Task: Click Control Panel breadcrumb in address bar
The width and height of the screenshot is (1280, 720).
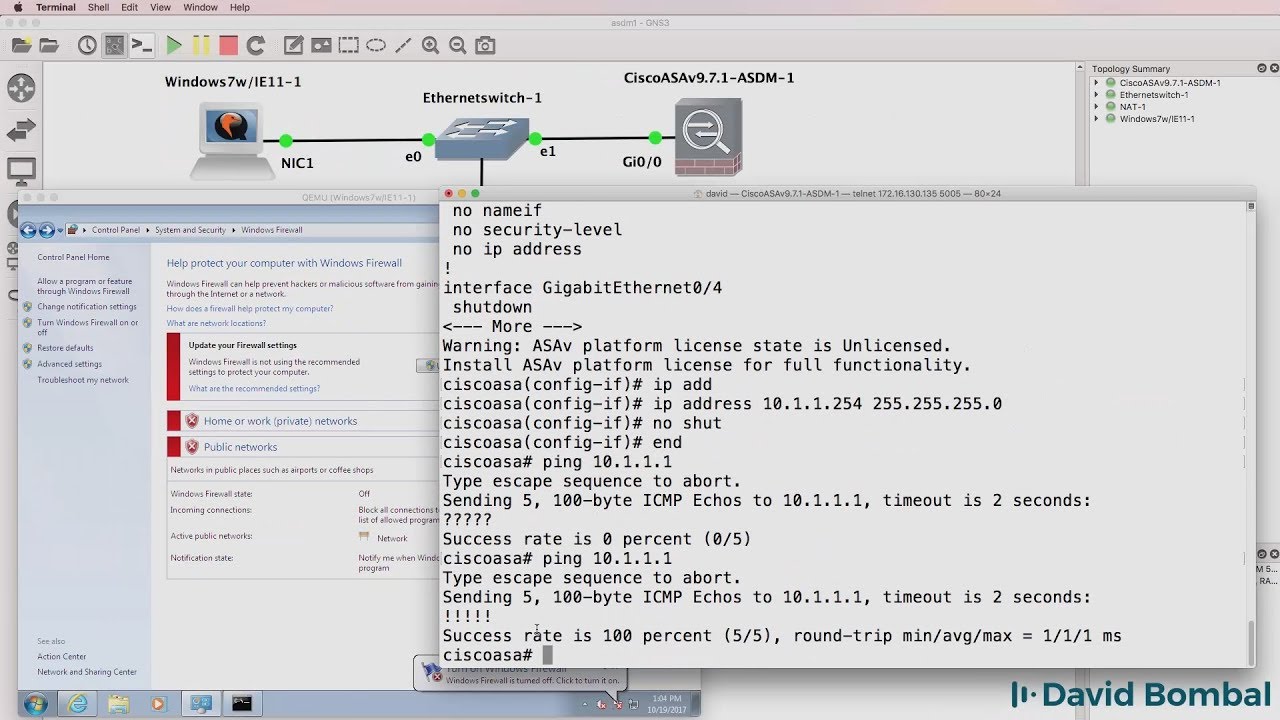Action: coord(116,230)
